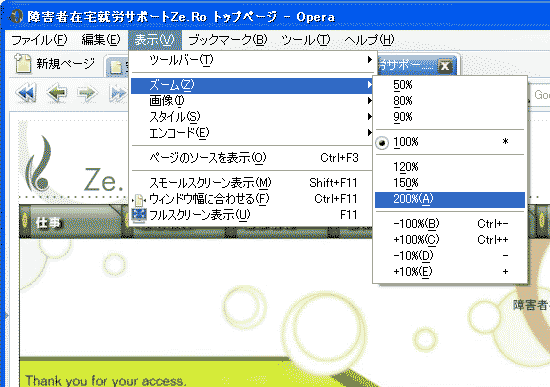Choose +10% zoom increment option

tap(450, 272)
